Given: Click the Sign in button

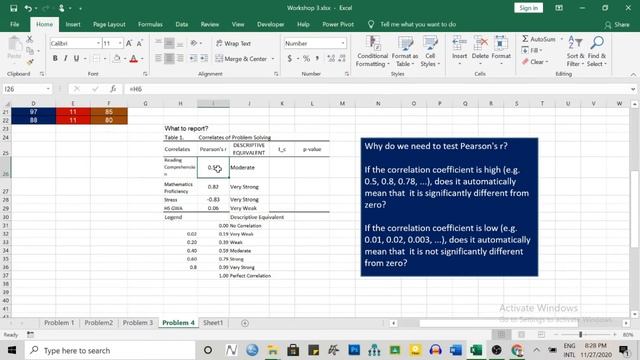Looking at the screenshot, I should (x=529, y=8).
